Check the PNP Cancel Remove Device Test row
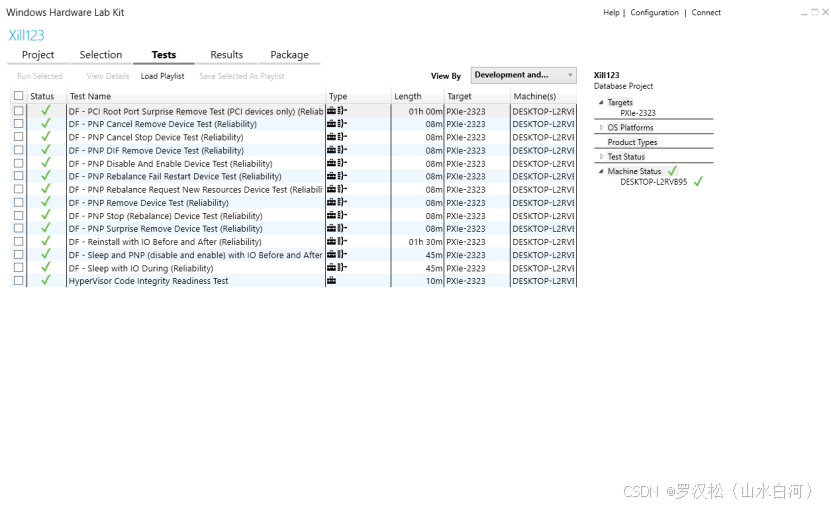The width and height of the screenshot is (831, 507). click(19, 123)
